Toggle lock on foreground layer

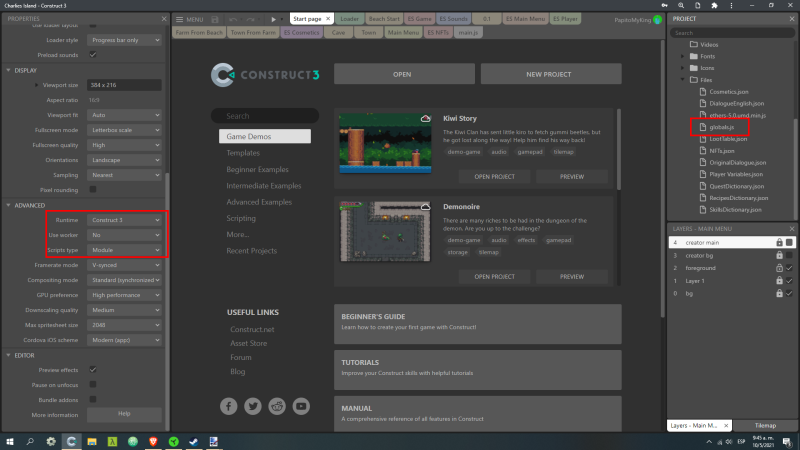(x=779, y=268)
